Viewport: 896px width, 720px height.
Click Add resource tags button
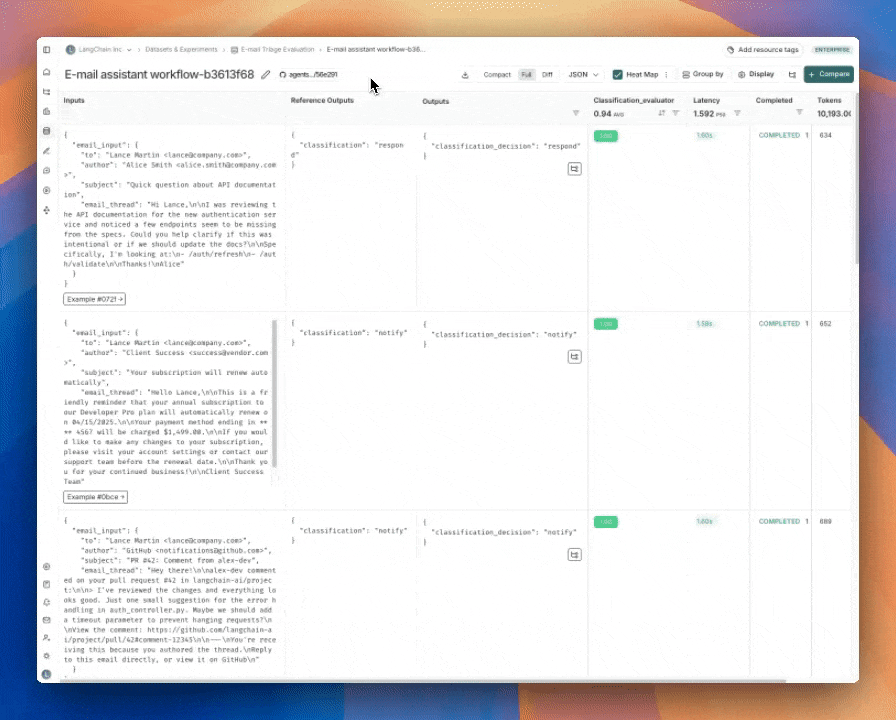[762, 49]
